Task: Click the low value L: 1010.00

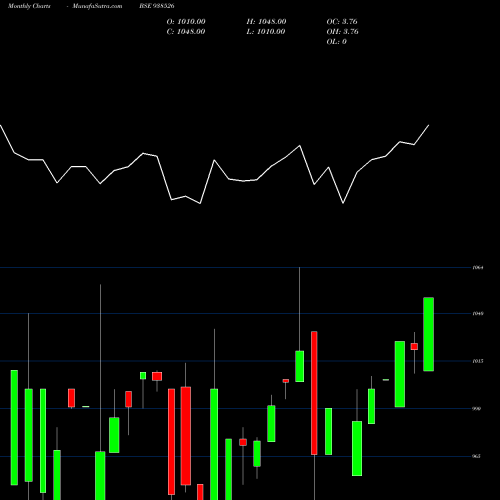Action: point(266,32)
